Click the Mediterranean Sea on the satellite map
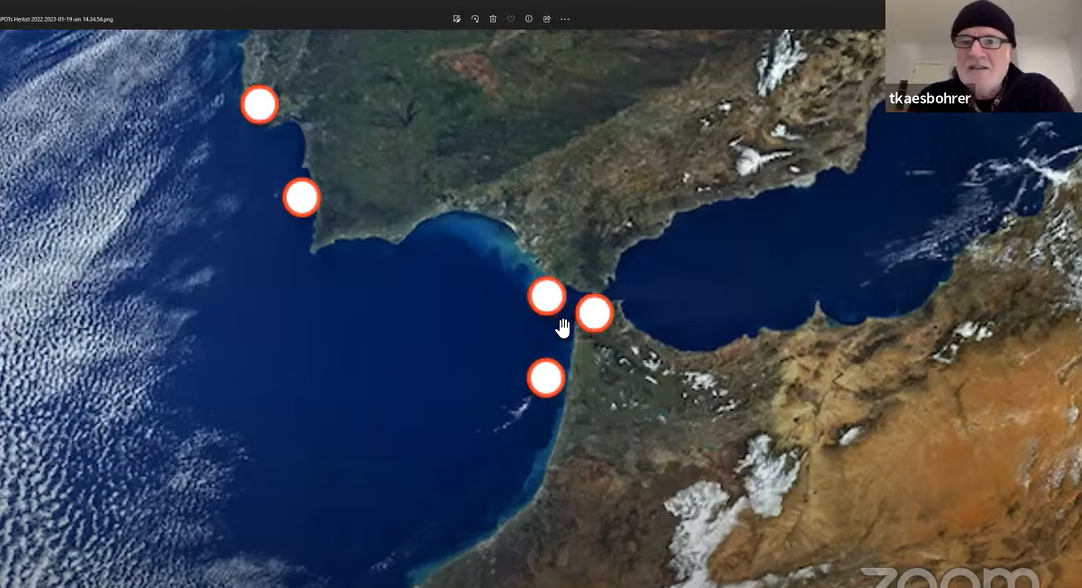The height and width of the screenshot is (588, 1082). coord(780,260)
